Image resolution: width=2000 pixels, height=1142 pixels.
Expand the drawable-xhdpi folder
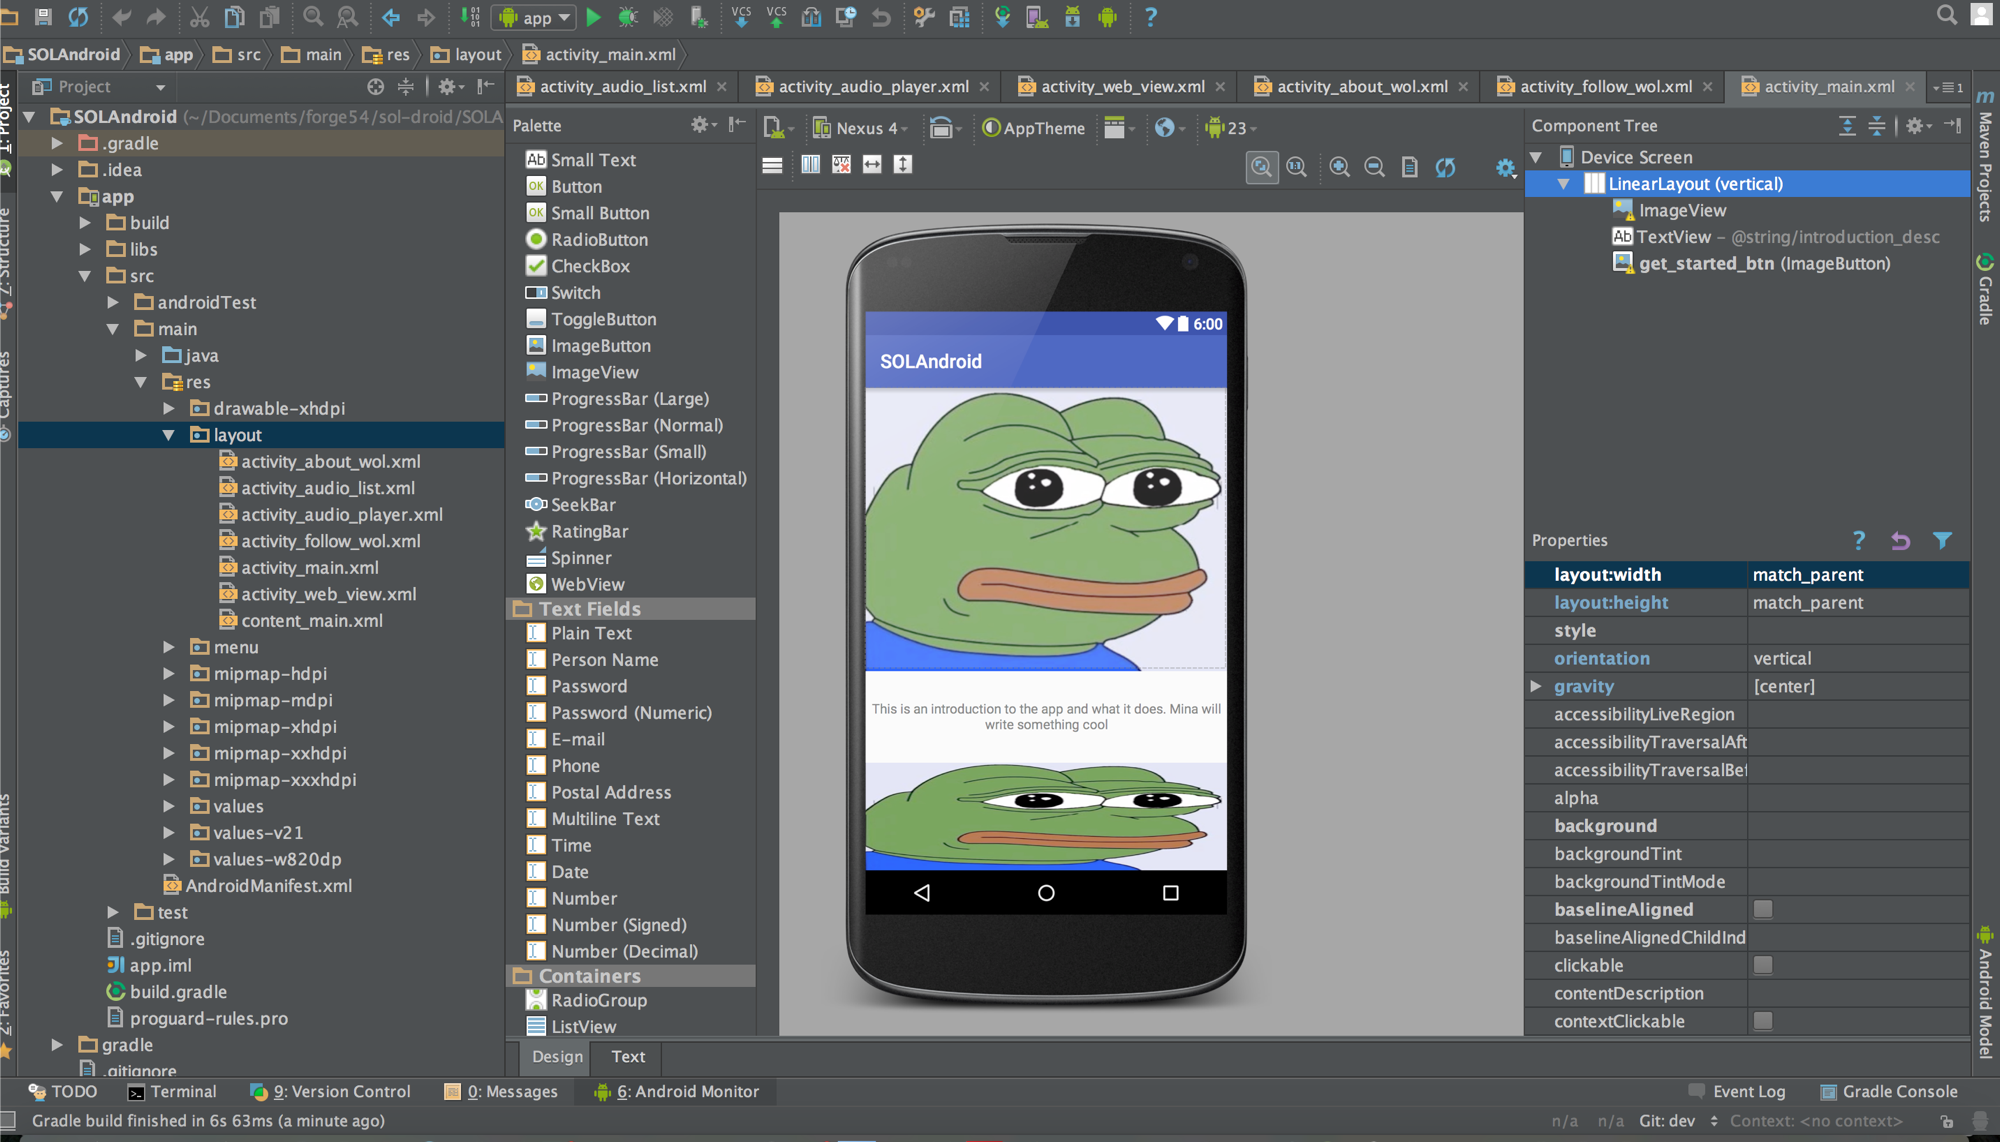click(168, 408)
